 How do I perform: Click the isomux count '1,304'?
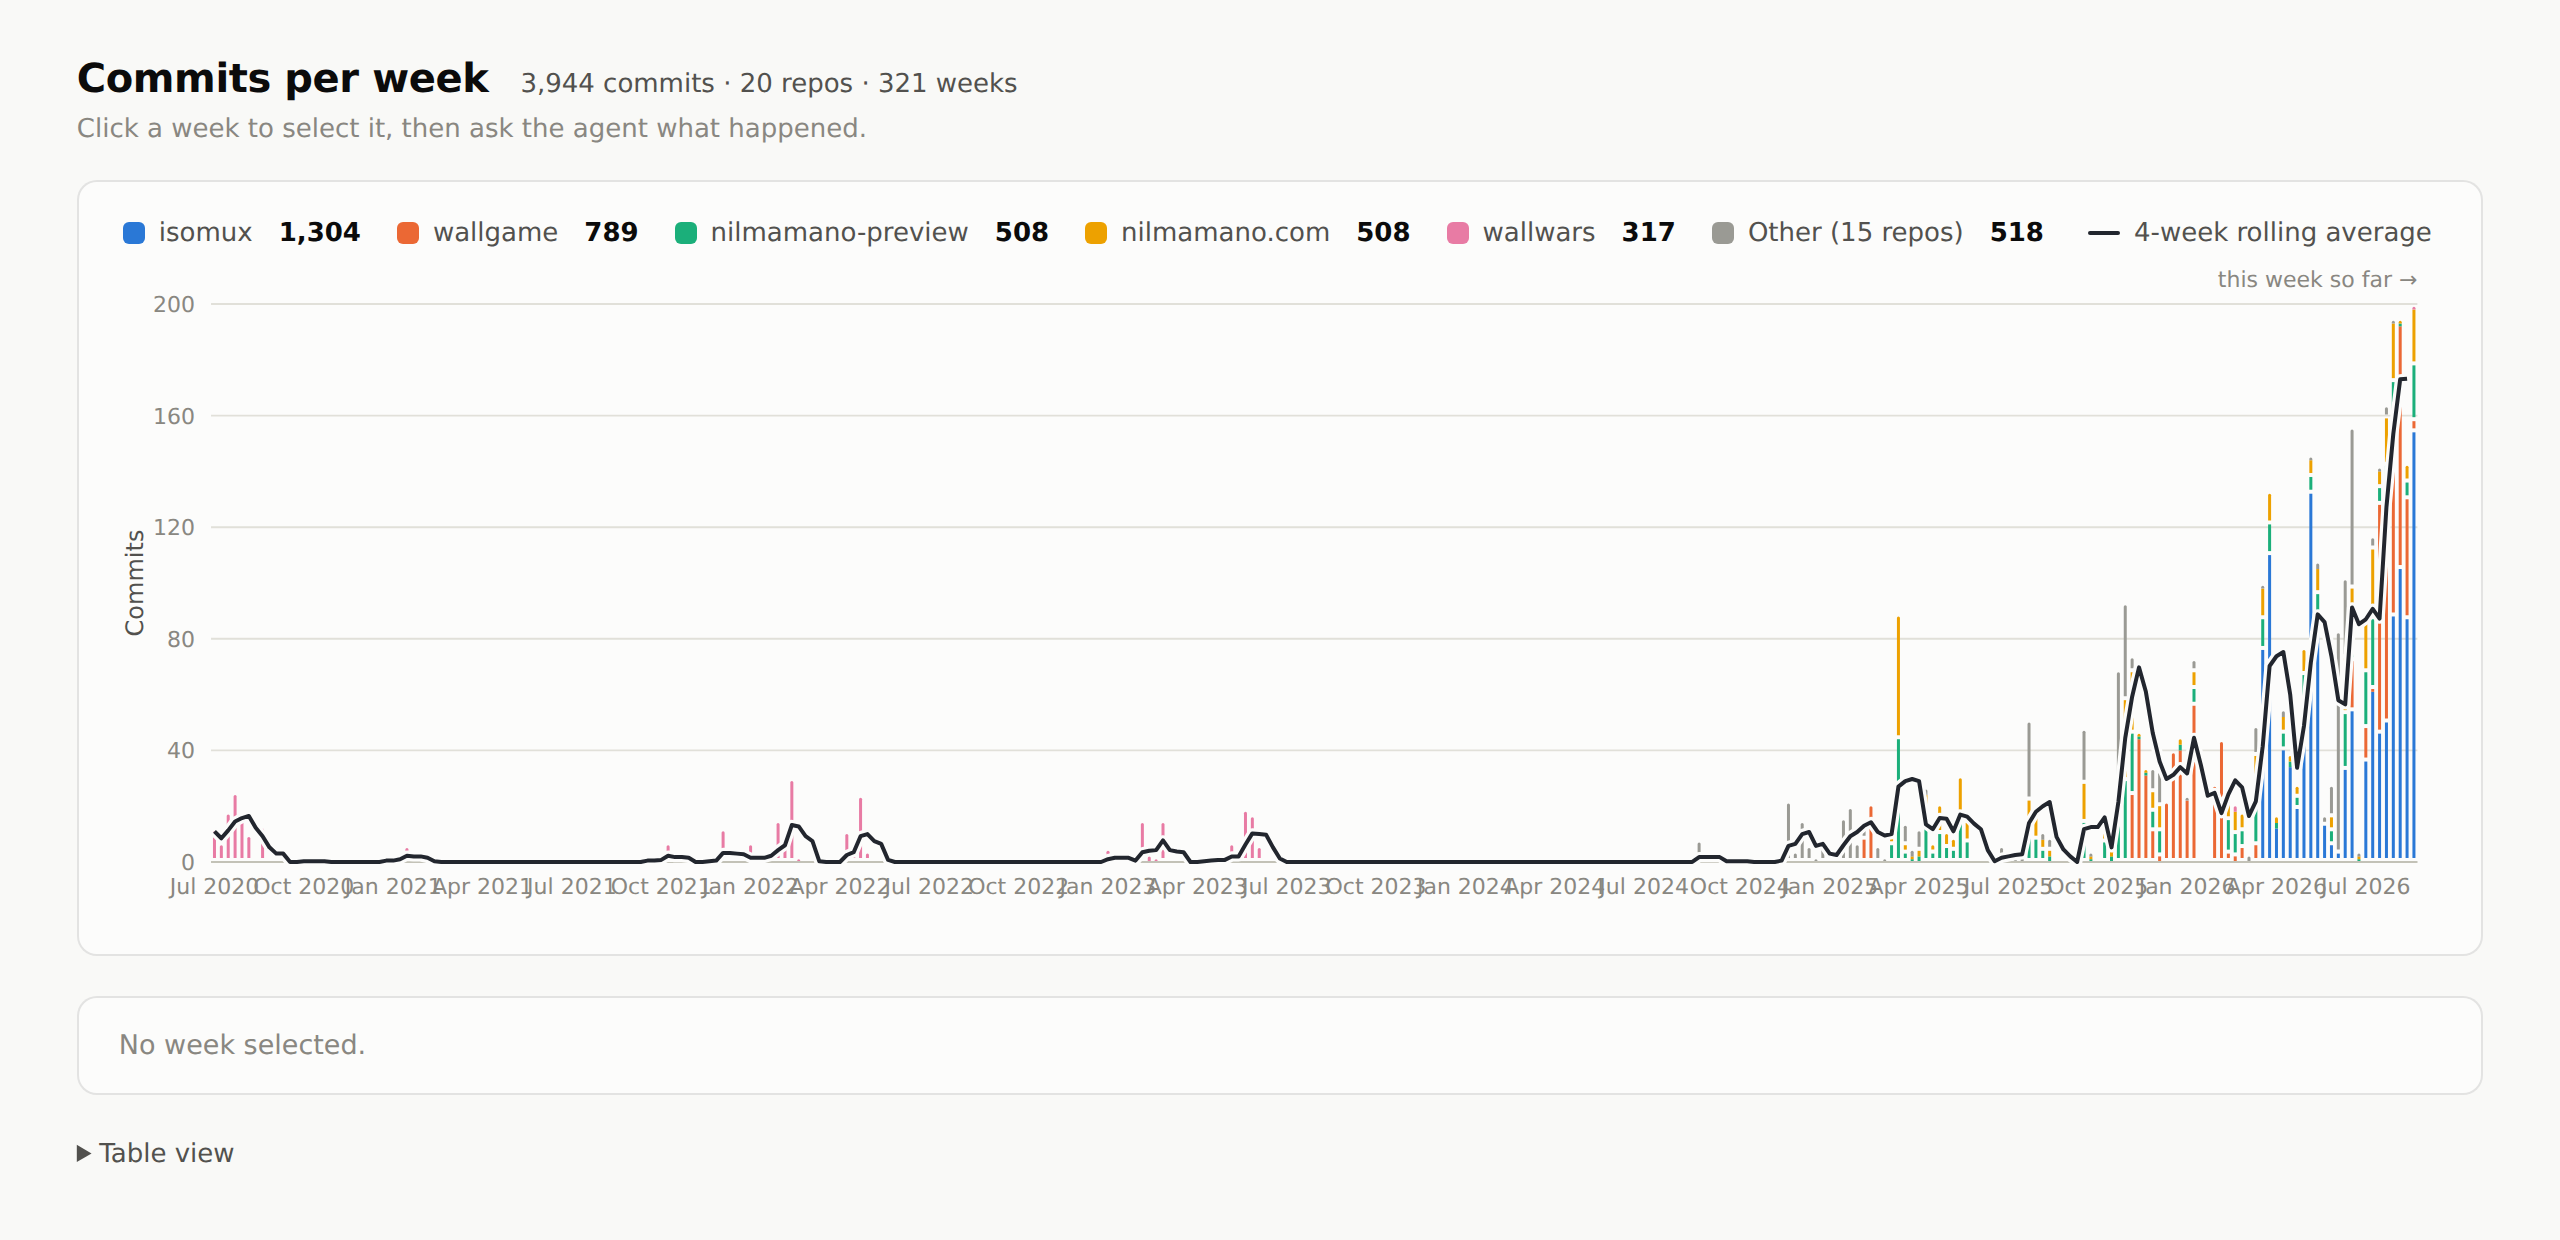click(320, 232)
